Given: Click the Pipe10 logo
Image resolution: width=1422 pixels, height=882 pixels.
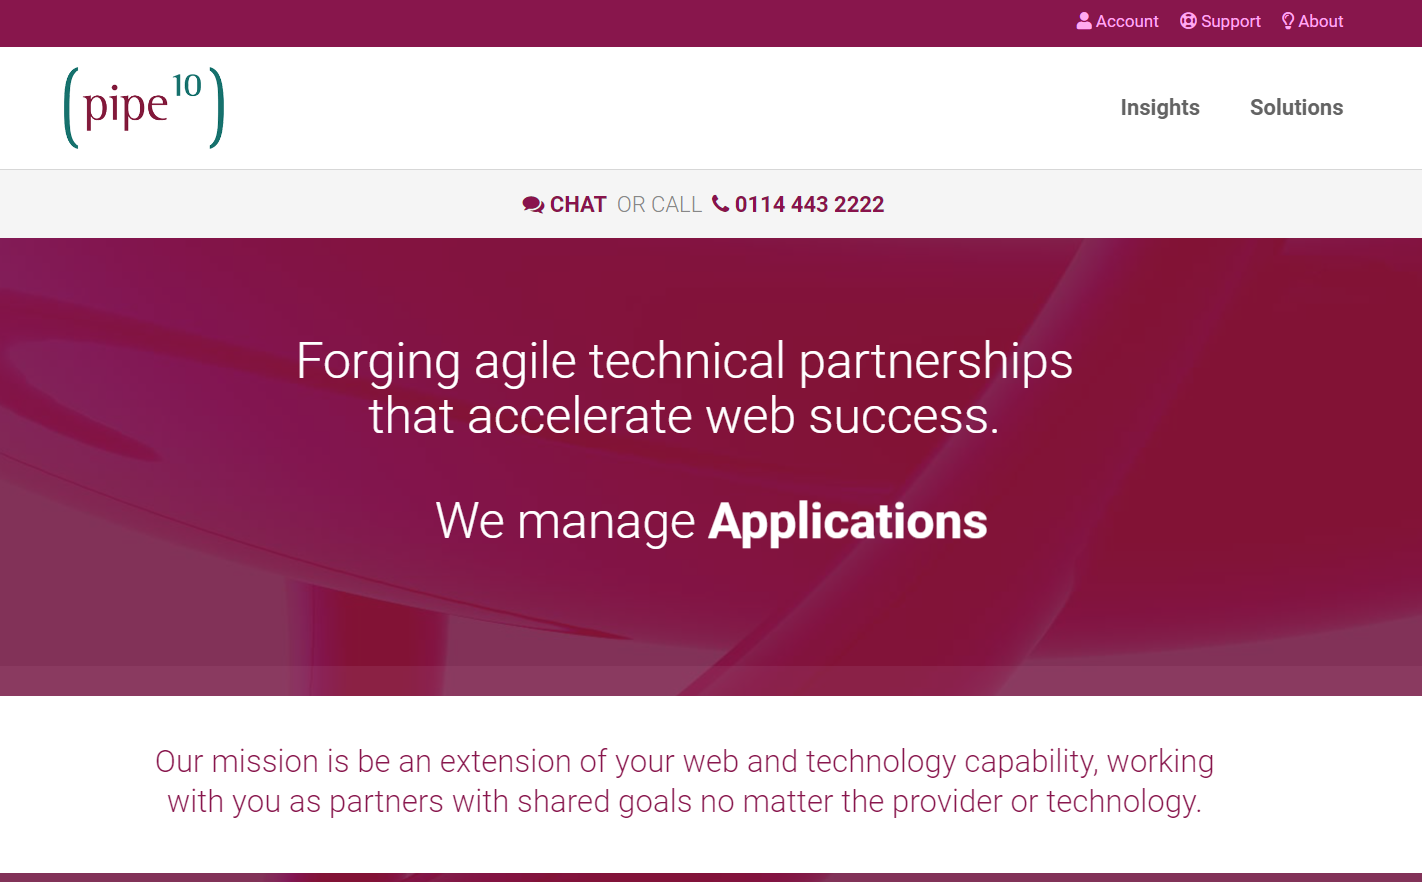Looking at the screenshot, I should click(x=144, y=108).
